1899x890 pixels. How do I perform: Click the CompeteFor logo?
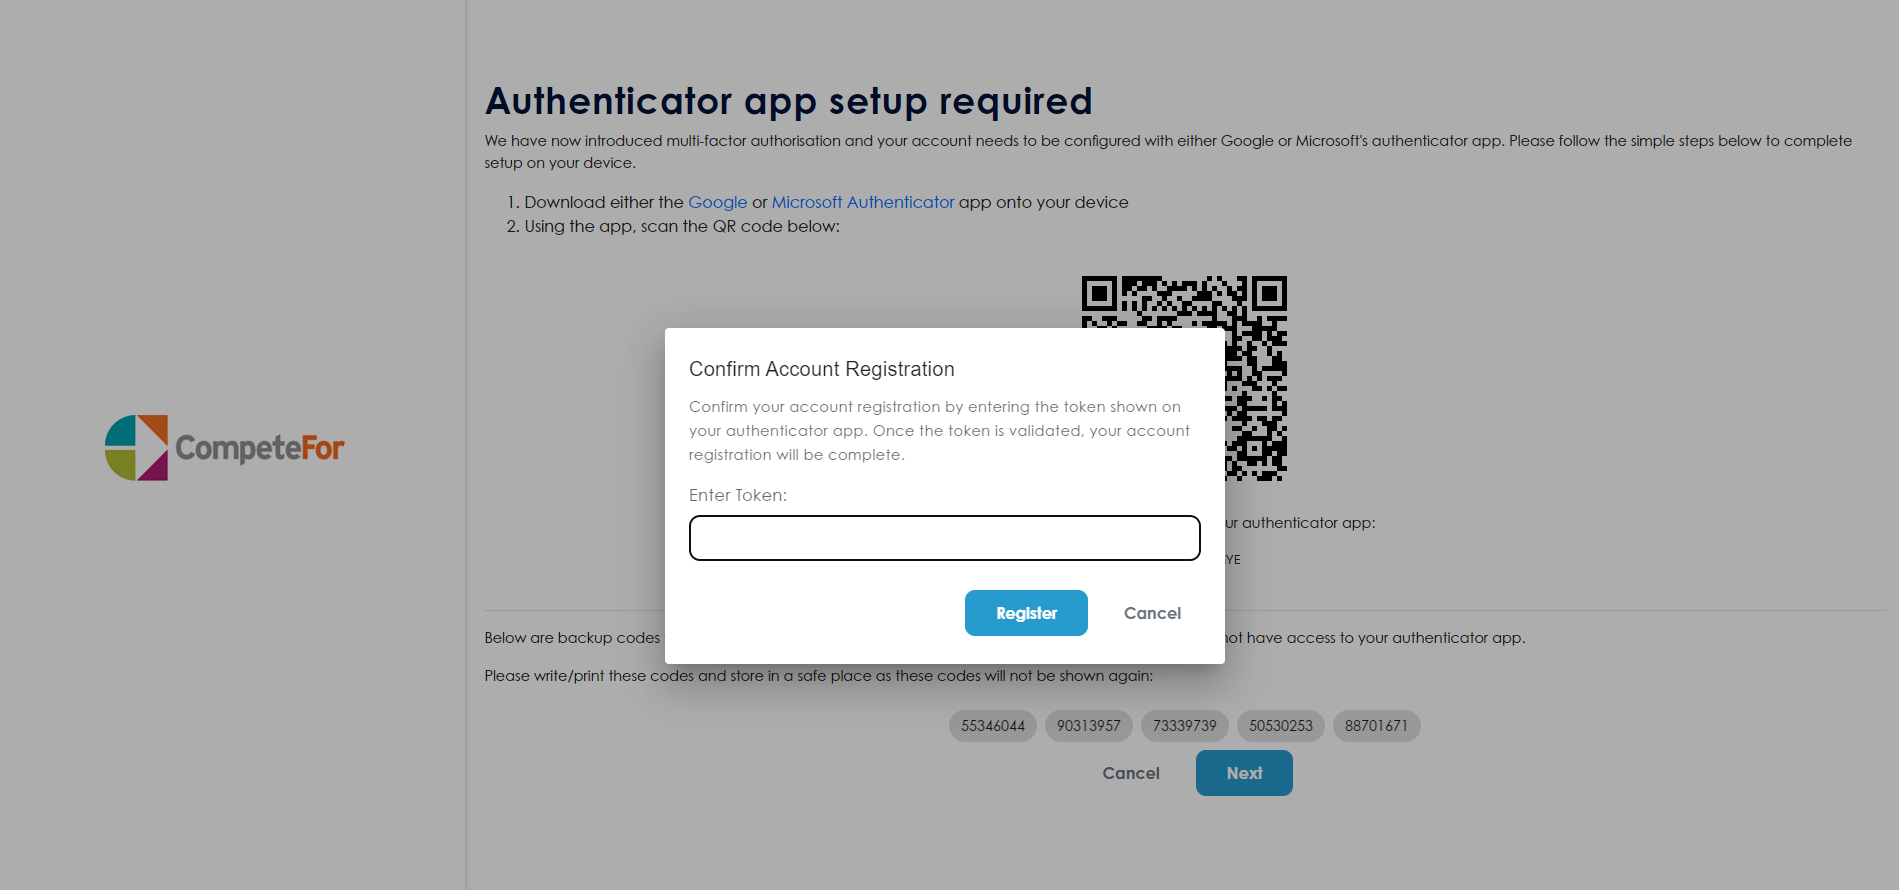(225, 447)
